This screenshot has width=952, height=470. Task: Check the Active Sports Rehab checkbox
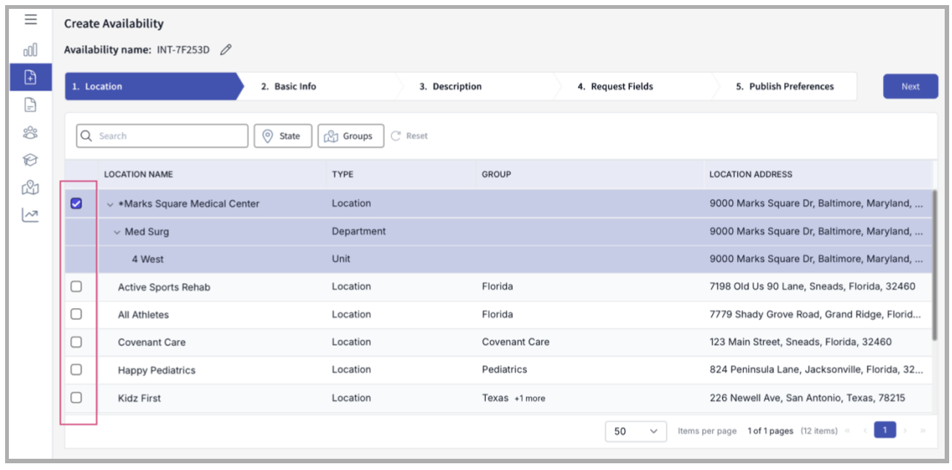tap(77, 287)
